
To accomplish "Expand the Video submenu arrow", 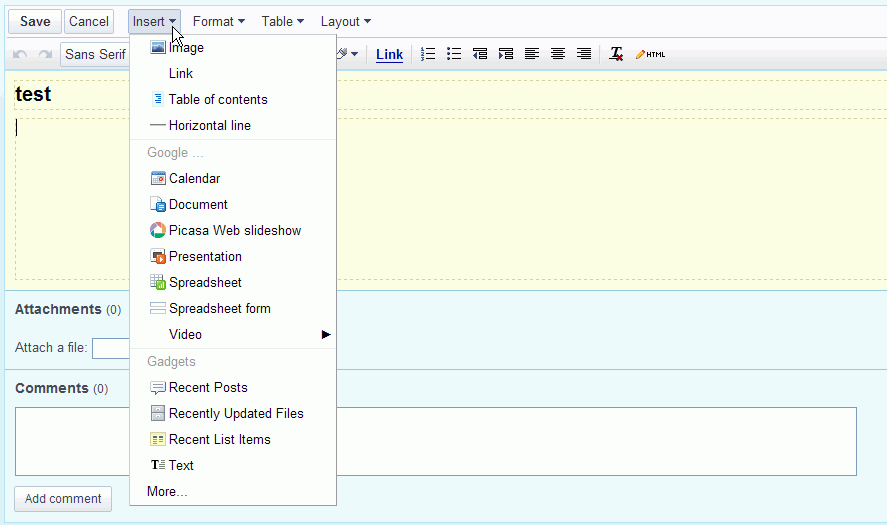I will [326, 334].
